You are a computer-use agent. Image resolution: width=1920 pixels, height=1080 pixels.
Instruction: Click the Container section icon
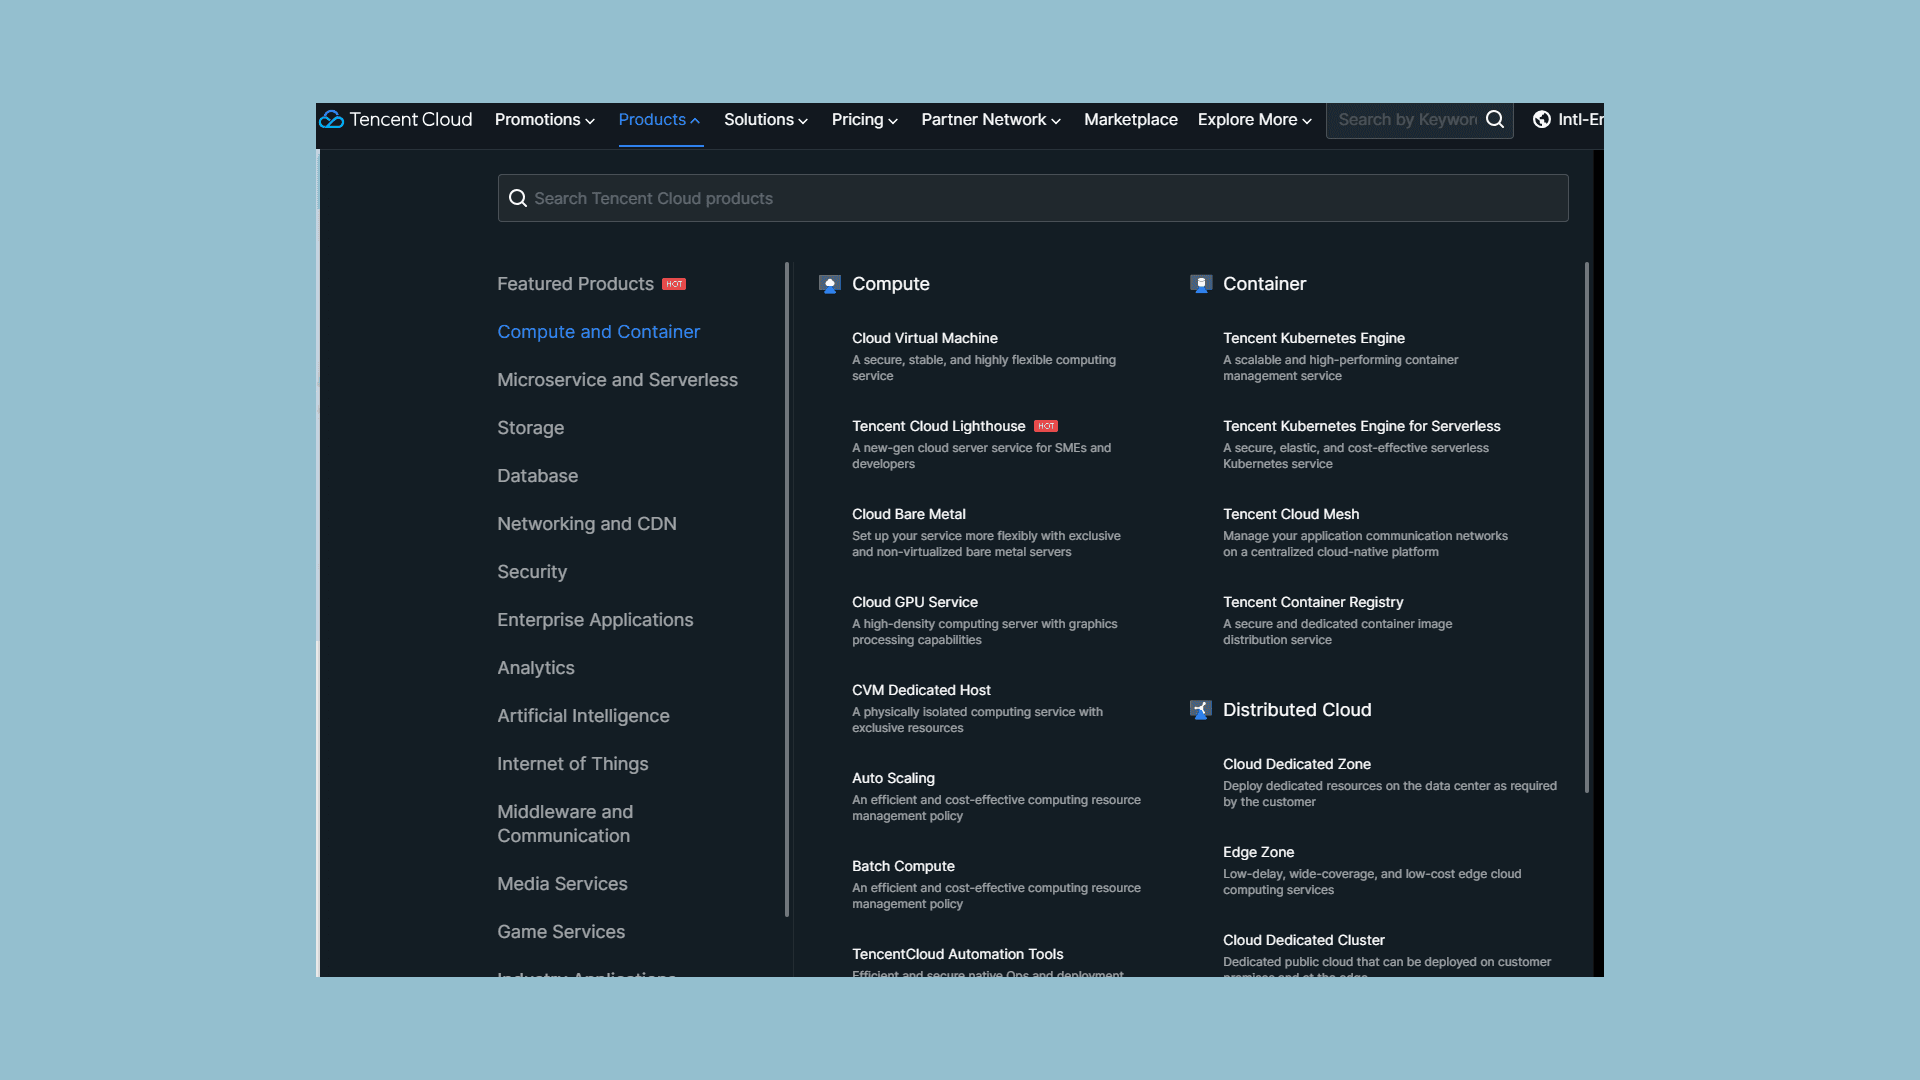1200,284
